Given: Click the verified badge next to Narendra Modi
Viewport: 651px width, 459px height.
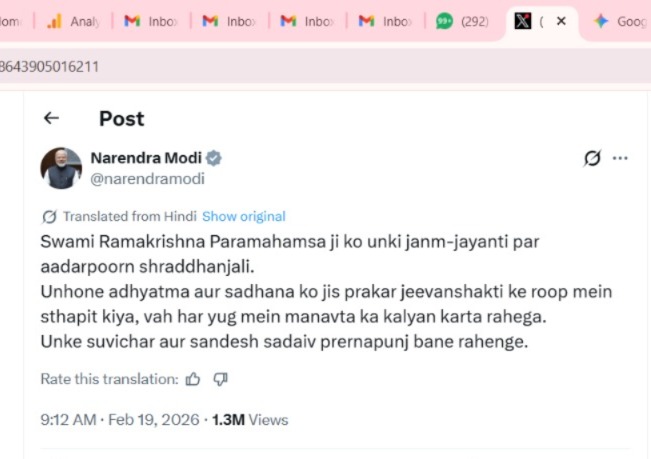Looking at the screenshot, I should click(x=214, y=158).
